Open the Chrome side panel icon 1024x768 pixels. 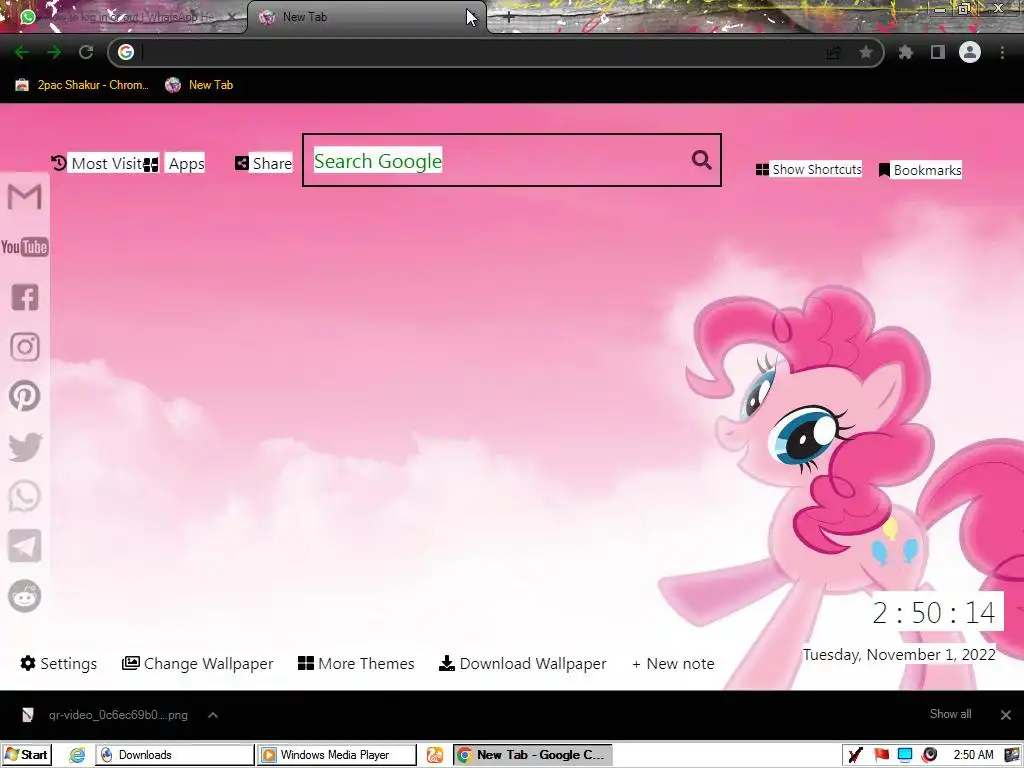coord(938,52)
